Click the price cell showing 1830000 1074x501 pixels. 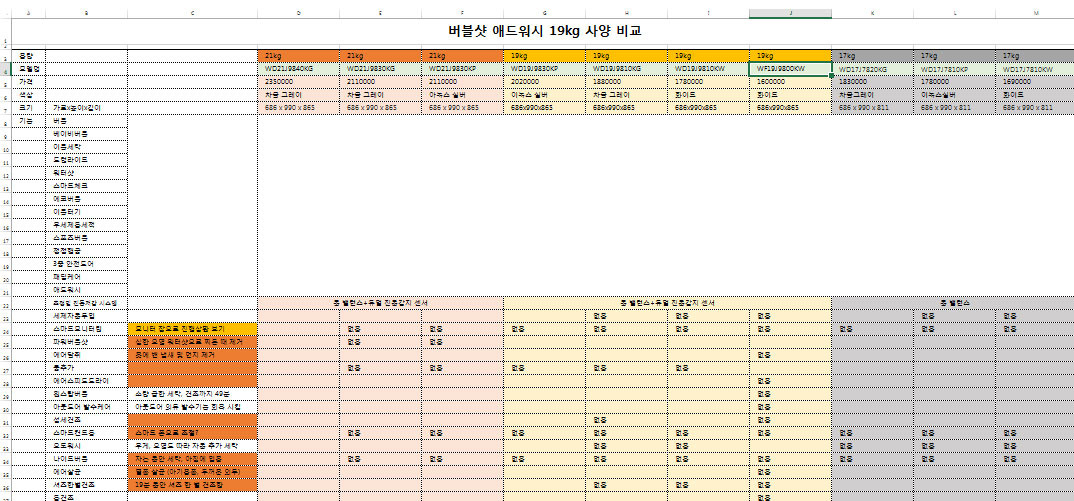(872, 81)
